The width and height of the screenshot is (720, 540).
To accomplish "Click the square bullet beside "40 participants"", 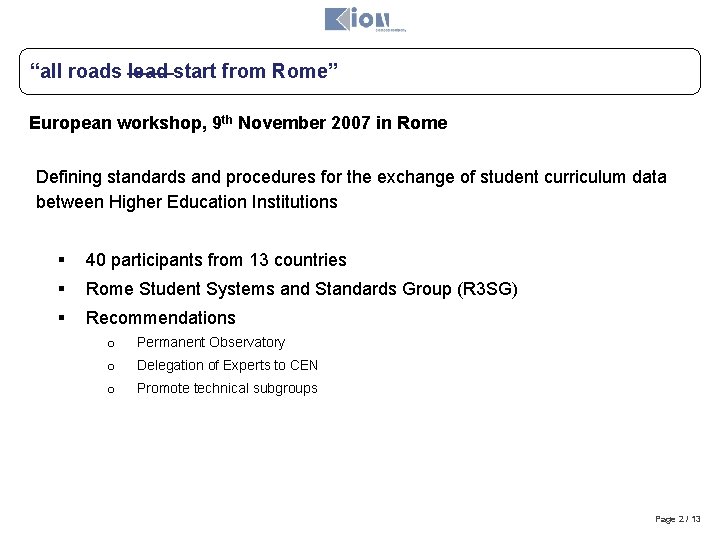I will click(62, 260).
